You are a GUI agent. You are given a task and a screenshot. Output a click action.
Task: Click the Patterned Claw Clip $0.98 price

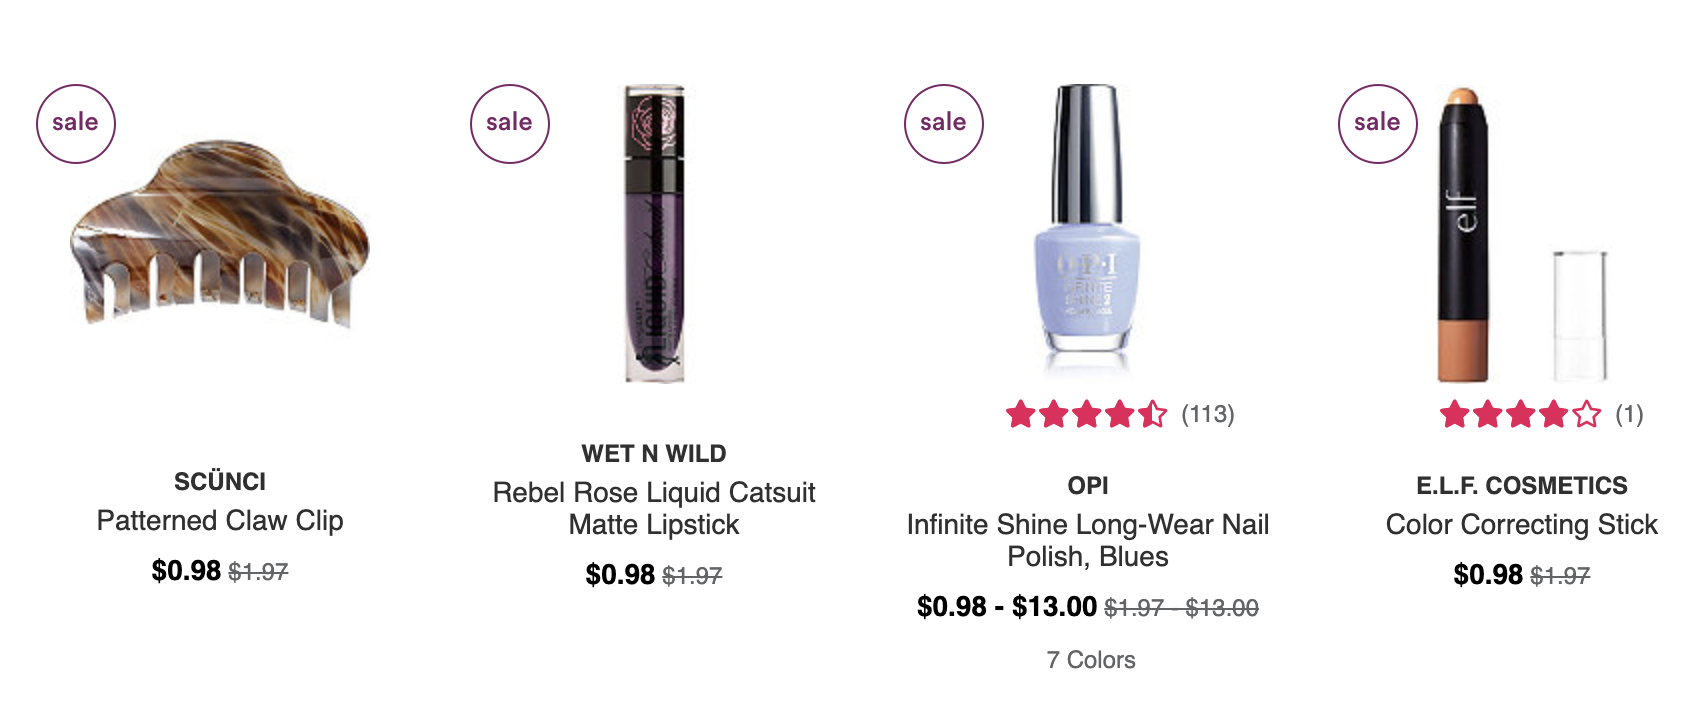[x=186, y=571]
